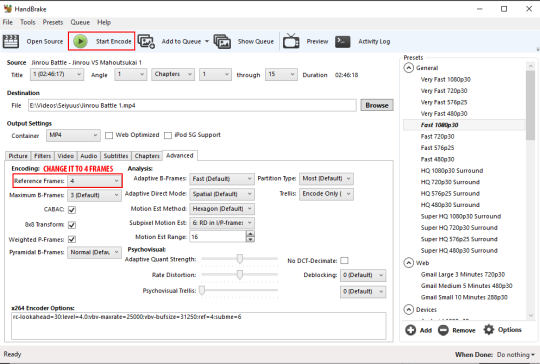
Task: Open the Queue menu
Action: [80, 22]
